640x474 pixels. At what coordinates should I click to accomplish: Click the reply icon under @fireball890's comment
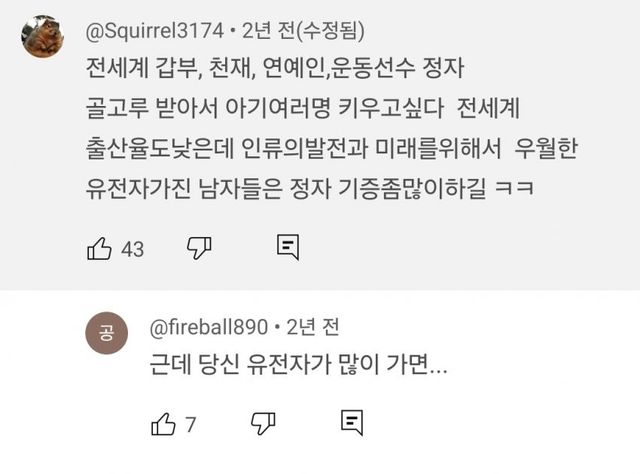coord(351,423)
